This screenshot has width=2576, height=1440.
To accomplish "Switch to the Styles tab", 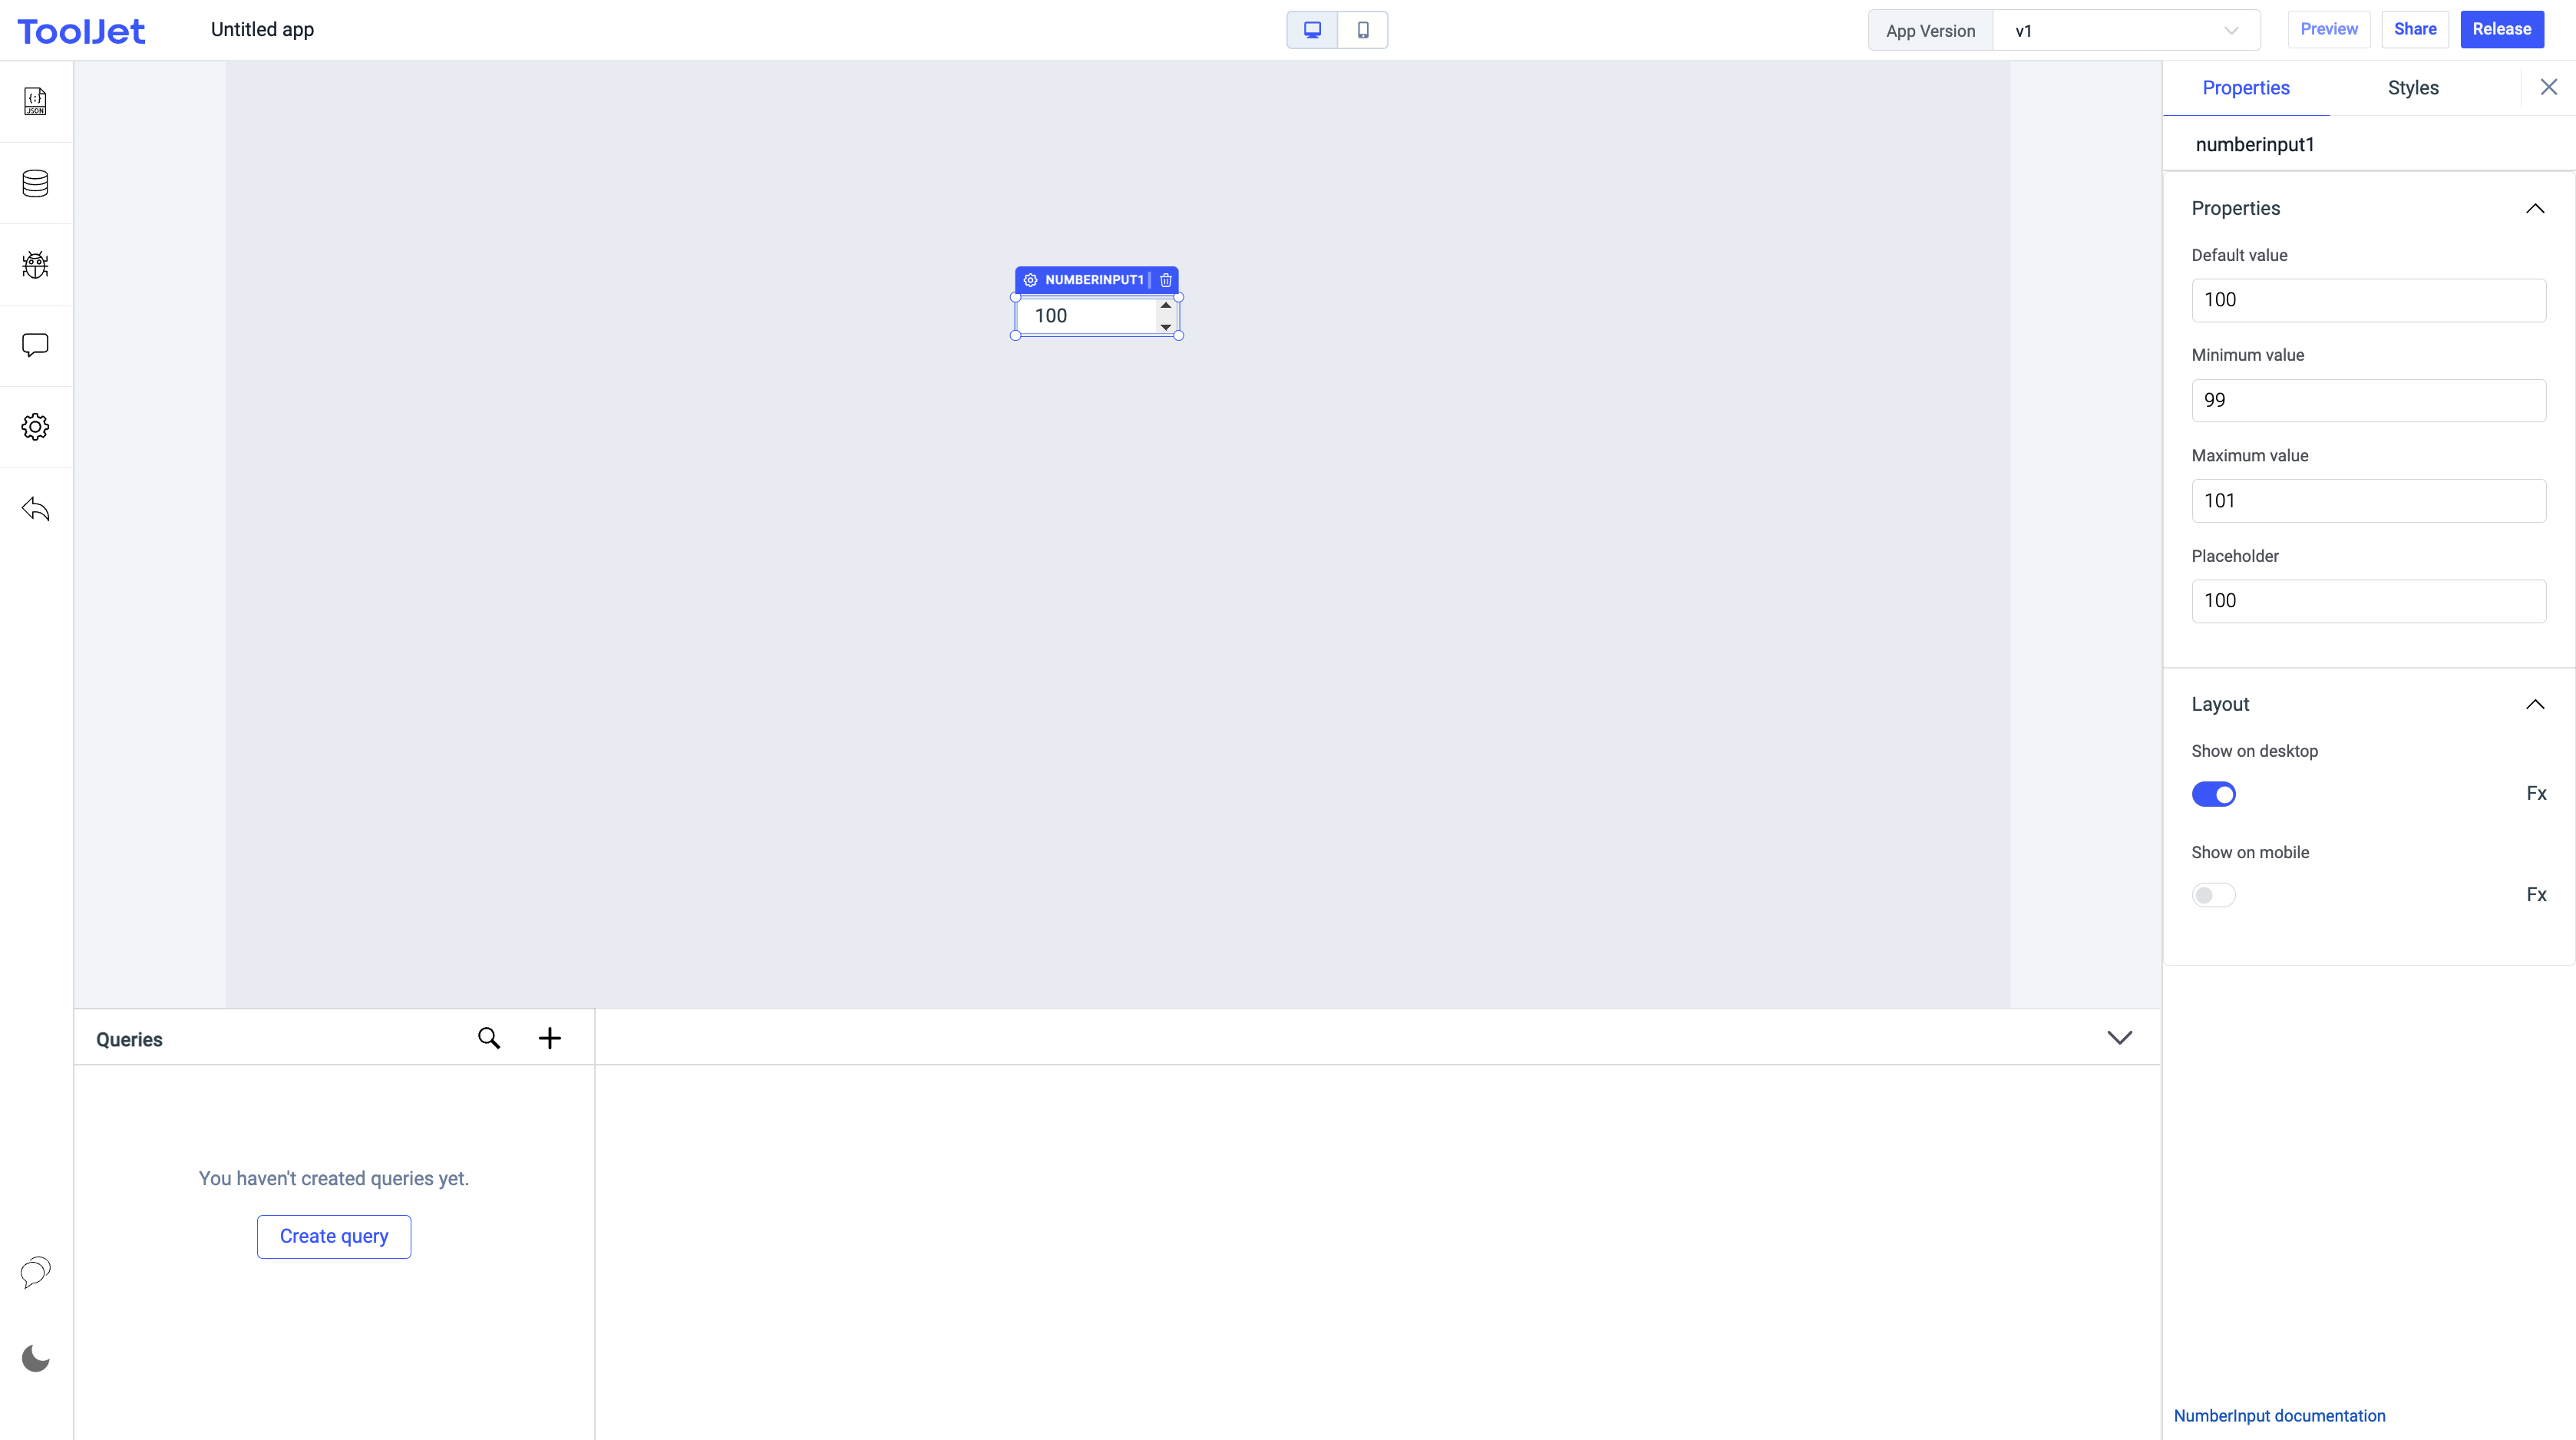I will [x=2413, y=88].
